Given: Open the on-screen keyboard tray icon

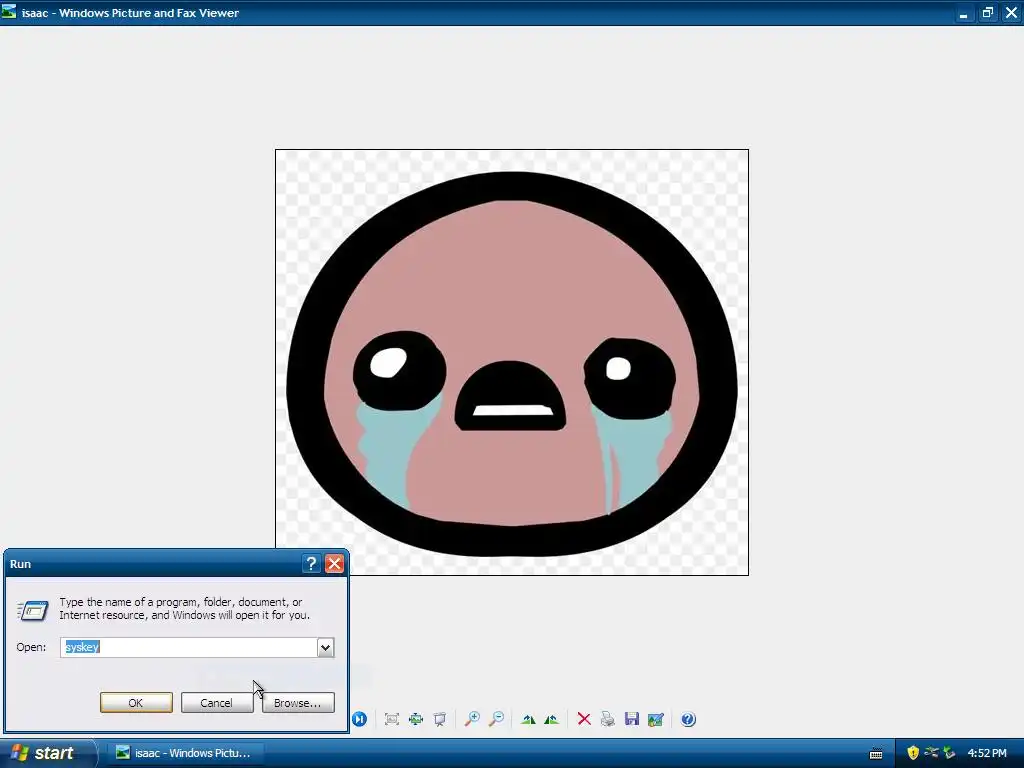Looking at the screenshot, I should (876, 754).
